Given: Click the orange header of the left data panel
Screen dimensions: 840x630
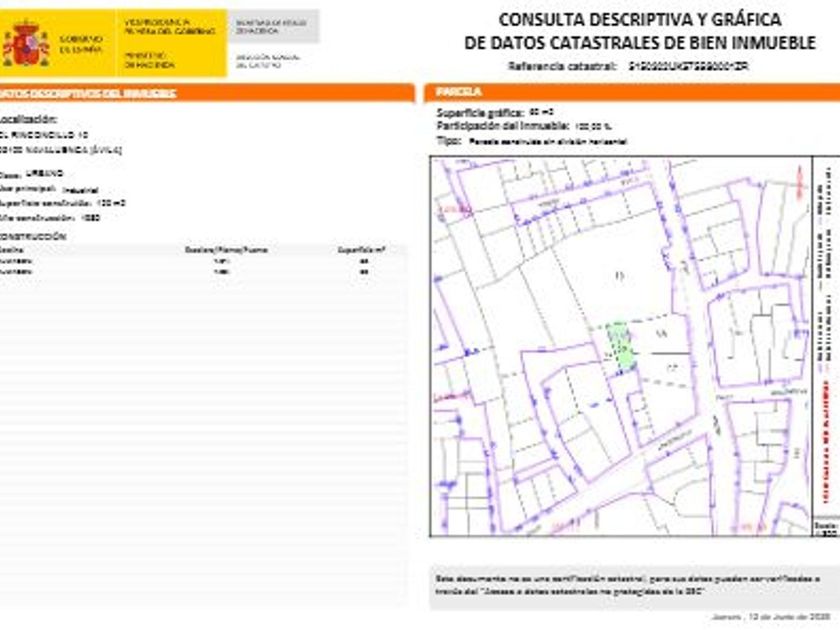Looking at the screenshot, I should click(207, 93).
